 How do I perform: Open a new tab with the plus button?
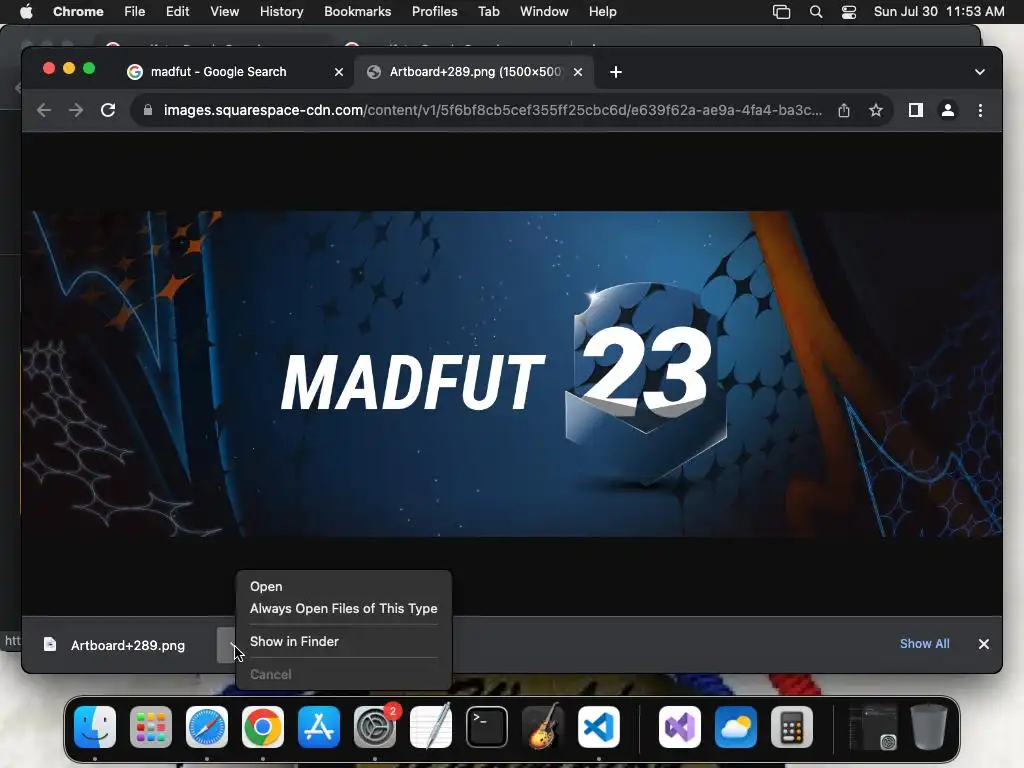616,72
